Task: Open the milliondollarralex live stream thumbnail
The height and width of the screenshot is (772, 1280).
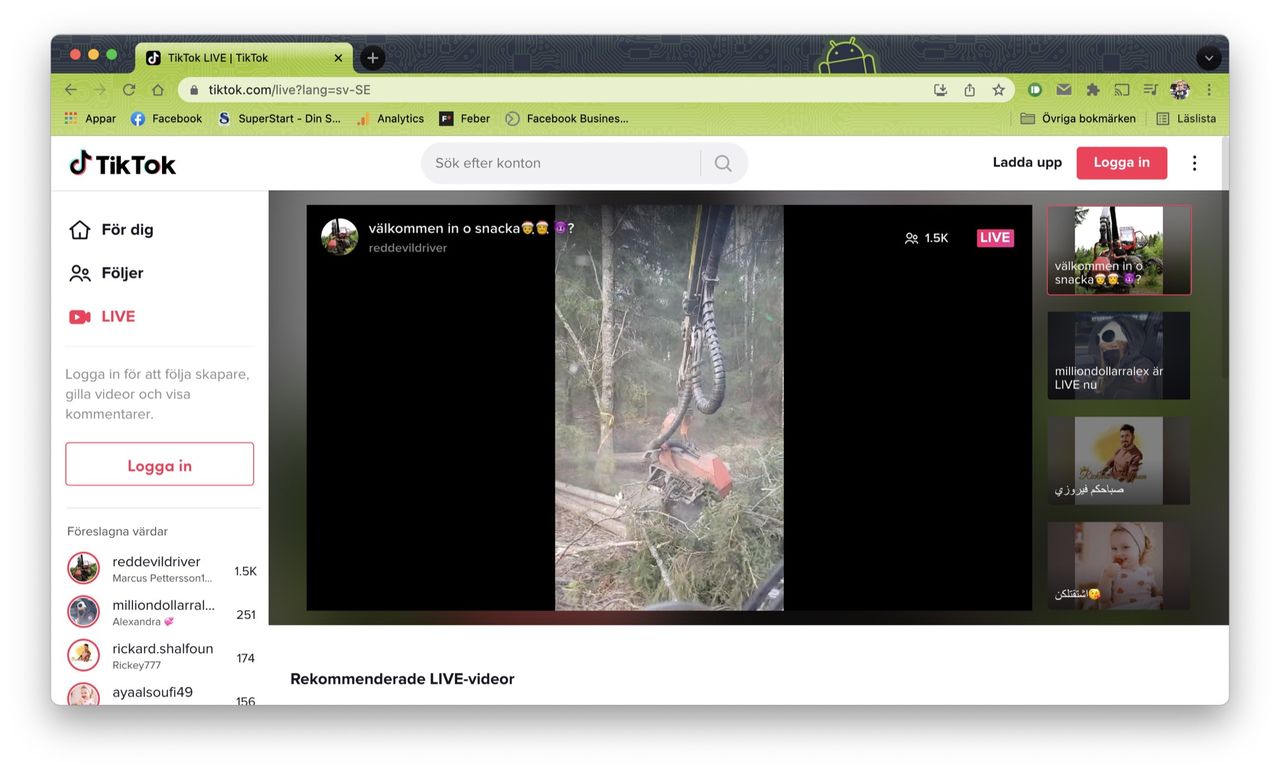Action: 1118,355
